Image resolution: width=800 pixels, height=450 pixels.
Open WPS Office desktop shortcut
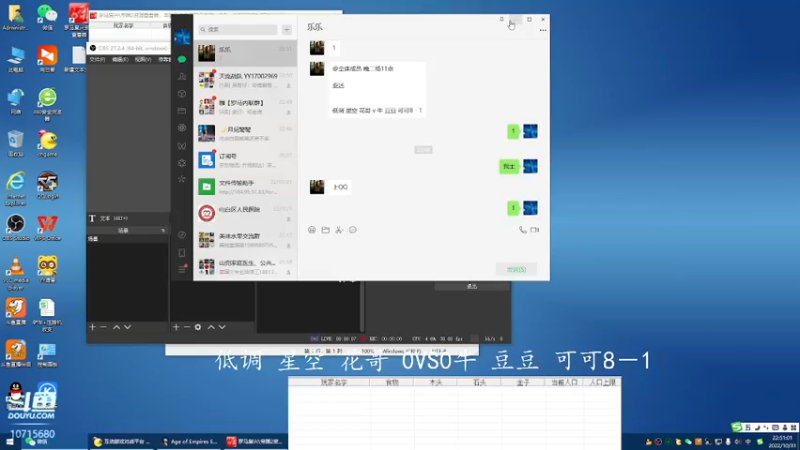[x=47, y=228]
